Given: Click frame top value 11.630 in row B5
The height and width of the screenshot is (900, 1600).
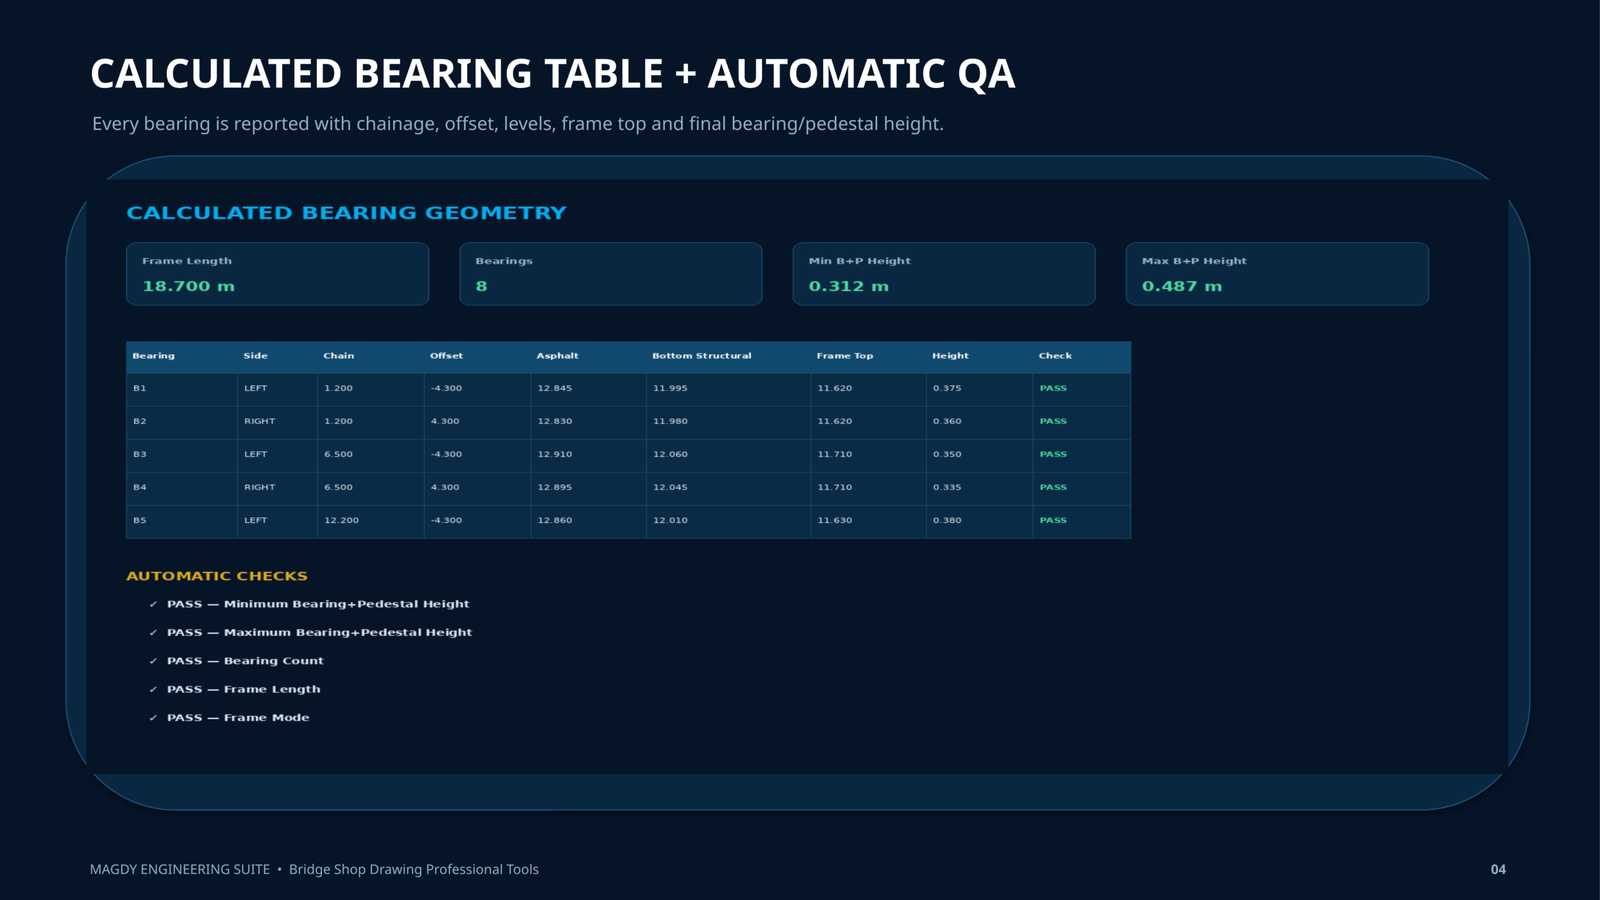Looking at the screenshot, I should coord(834,520).
